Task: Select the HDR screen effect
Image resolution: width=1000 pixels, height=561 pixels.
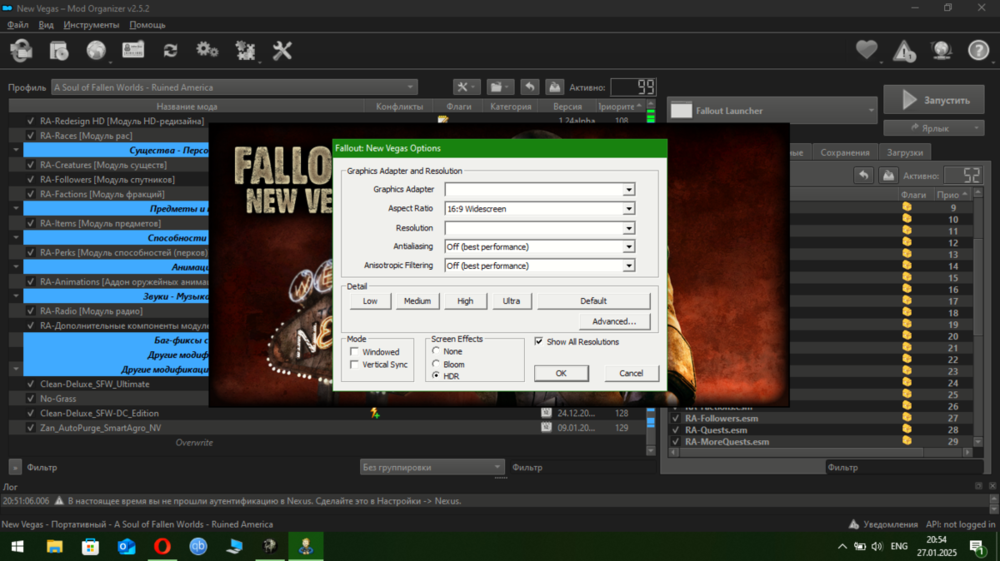Action: [436, 376]
